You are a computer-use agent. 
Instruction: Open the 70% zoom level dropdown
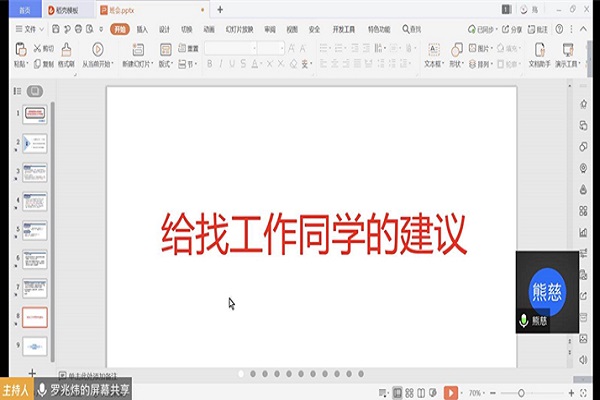pyautogui.click(x=479, y=392)
